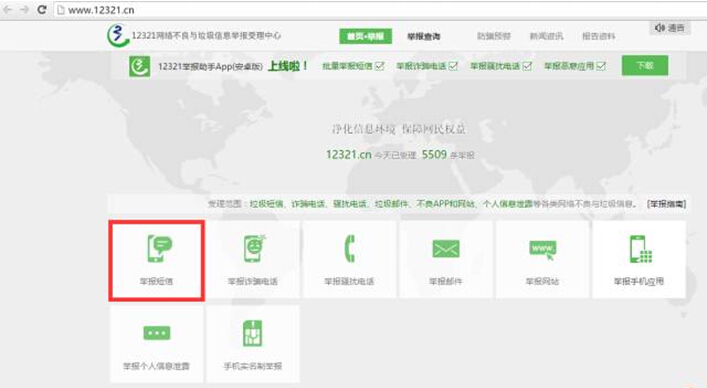The image size is (707, 388).
Task: Open the 新闻资讯 navigation item
Action: coord(546,36)
